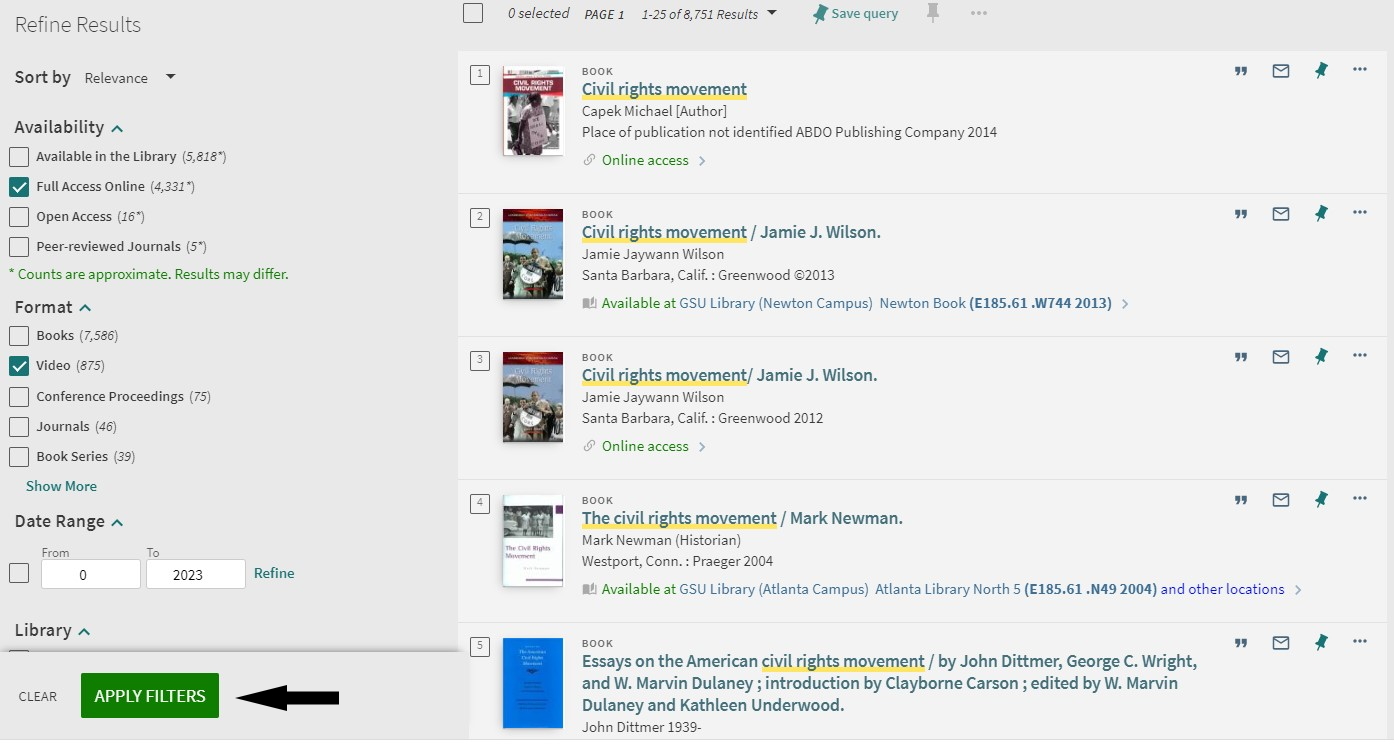Image resolution: width=1394 pixels, height=744 pixels.
Task: Show citation for the Essays result
Action: (1241, 642)
